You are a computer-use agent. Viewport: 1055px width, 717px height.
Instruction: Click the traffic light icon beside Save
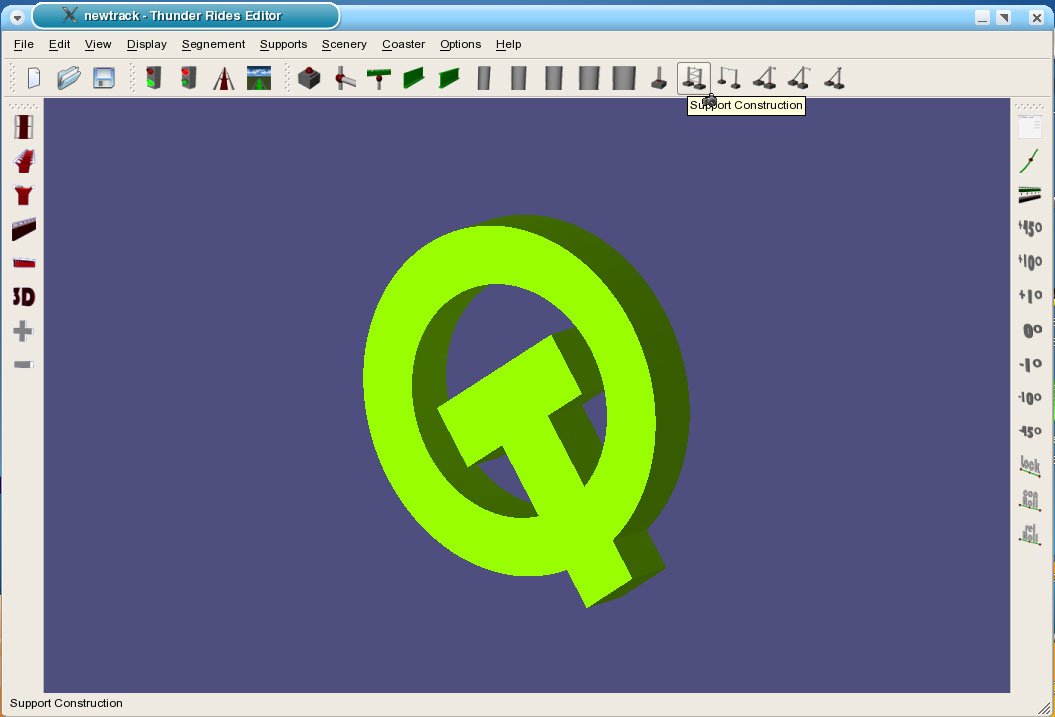coord(154,78)
